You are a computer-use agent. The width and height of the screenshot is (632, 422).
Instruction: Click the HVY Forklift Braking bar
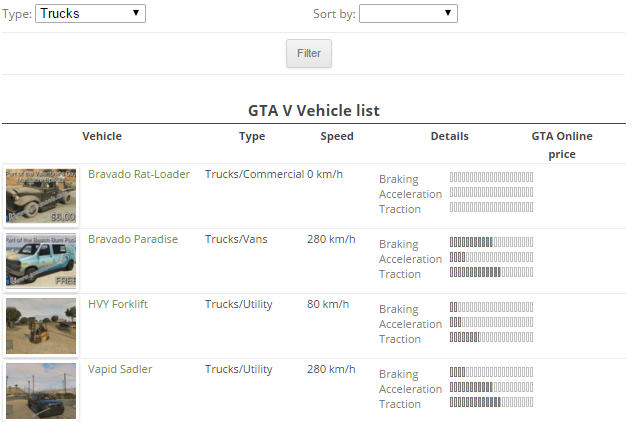[x=491, y=307]
